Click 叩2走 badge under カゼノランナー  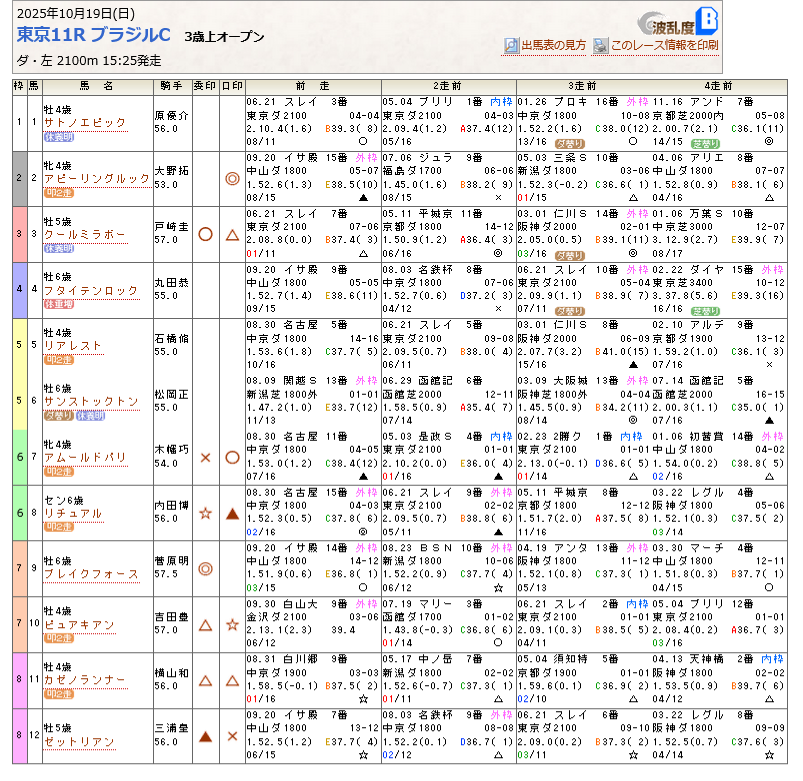pyautogui.click(x=59, y=694)
